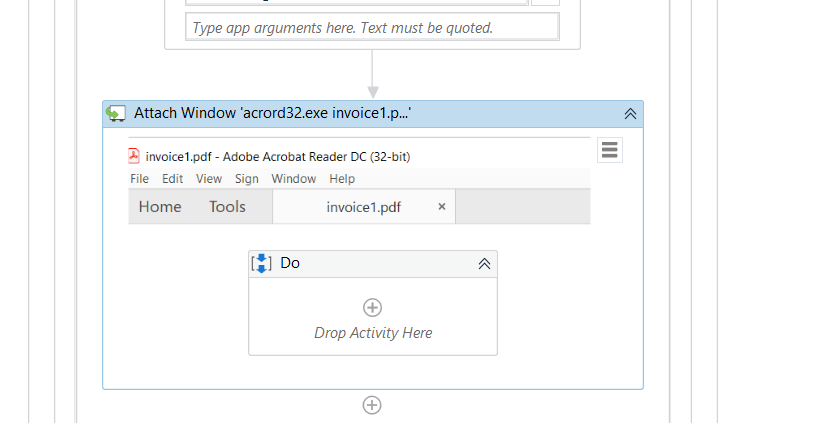
Task: Click the Do sequence icon
Action: (261, 263)
